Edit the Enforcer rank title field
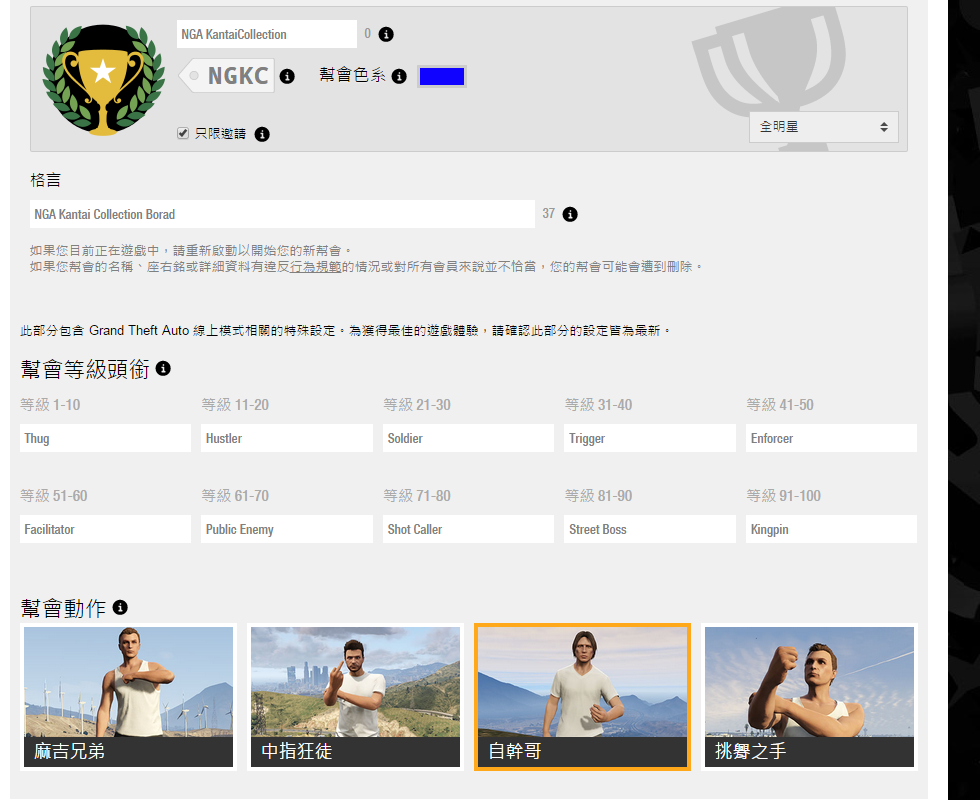The image size is (980, 800). 831,438
